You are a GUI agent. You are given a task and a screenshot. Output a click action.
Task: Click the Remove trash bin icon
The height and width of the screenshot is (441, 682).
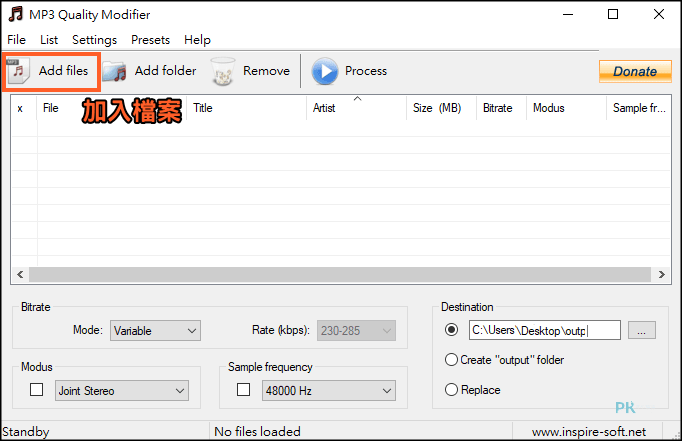pyautogui.click(x=223, y=71)
